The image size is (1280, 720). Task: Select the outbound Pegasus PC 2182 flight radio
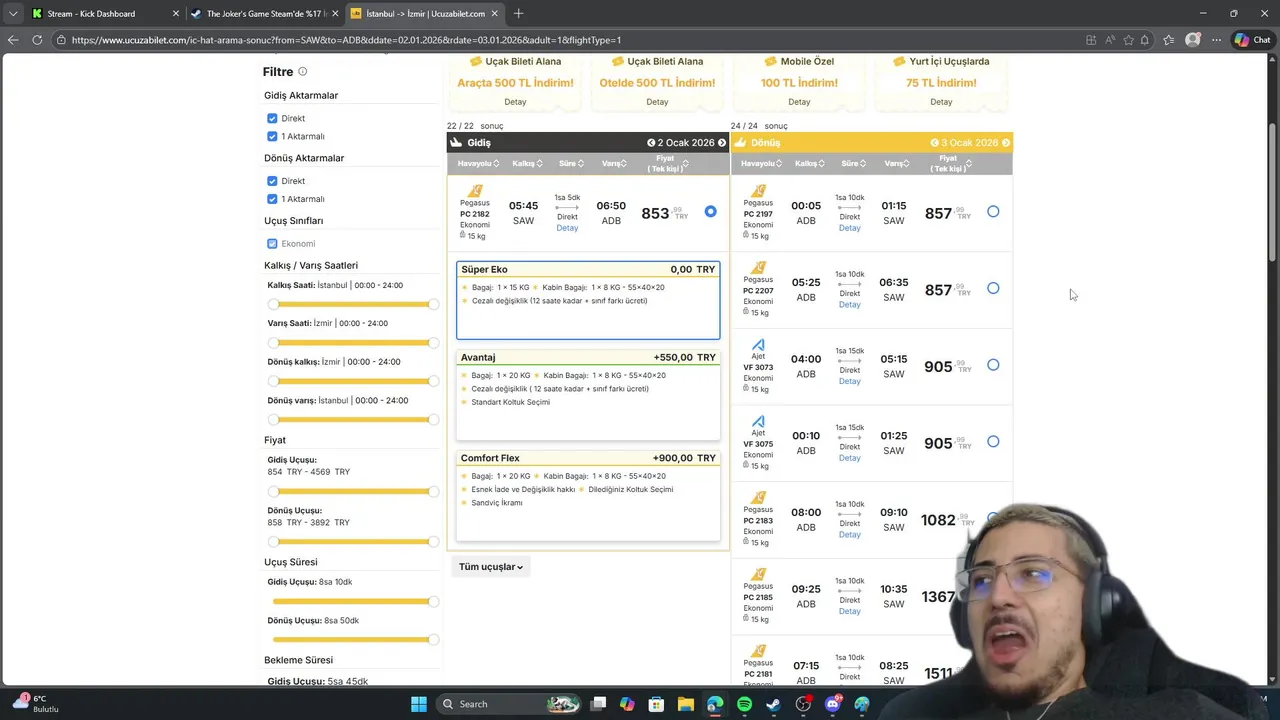click(x=710, y=211)
